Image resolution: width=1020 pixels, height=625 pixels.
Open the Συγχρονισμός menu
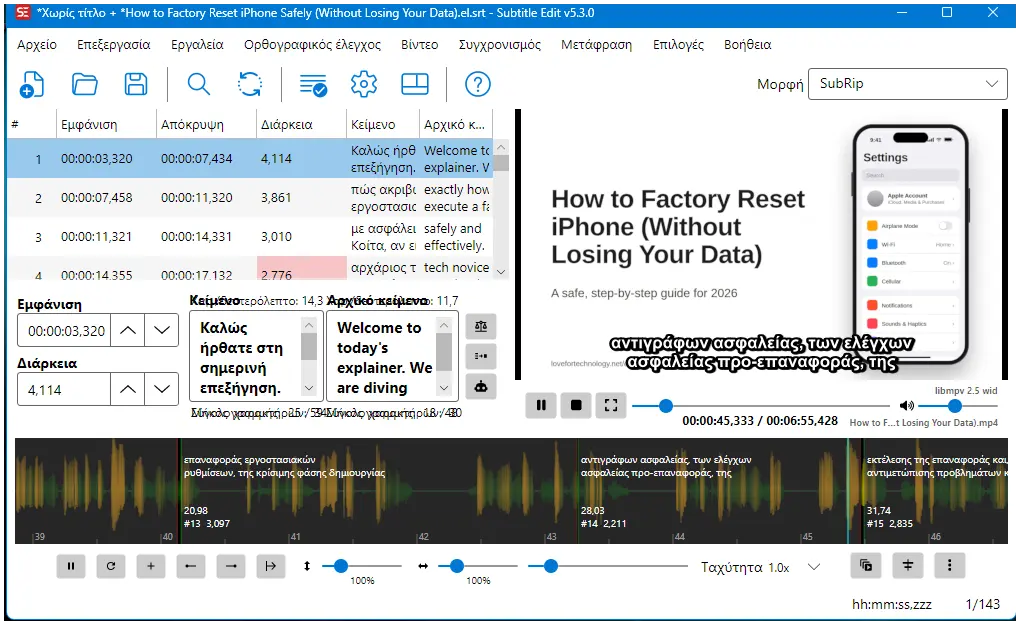pos(500,45)
